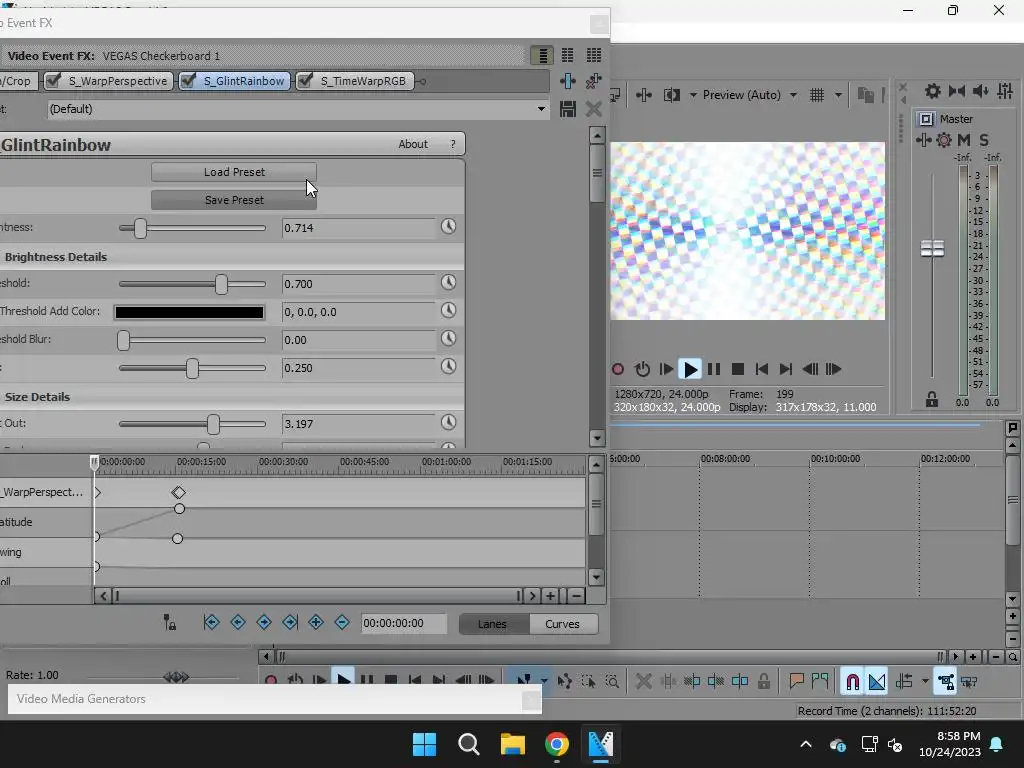Expand the normal edit tool dropdown arrow
This screenshot has width=1024, height=768.
click(544, 681)
